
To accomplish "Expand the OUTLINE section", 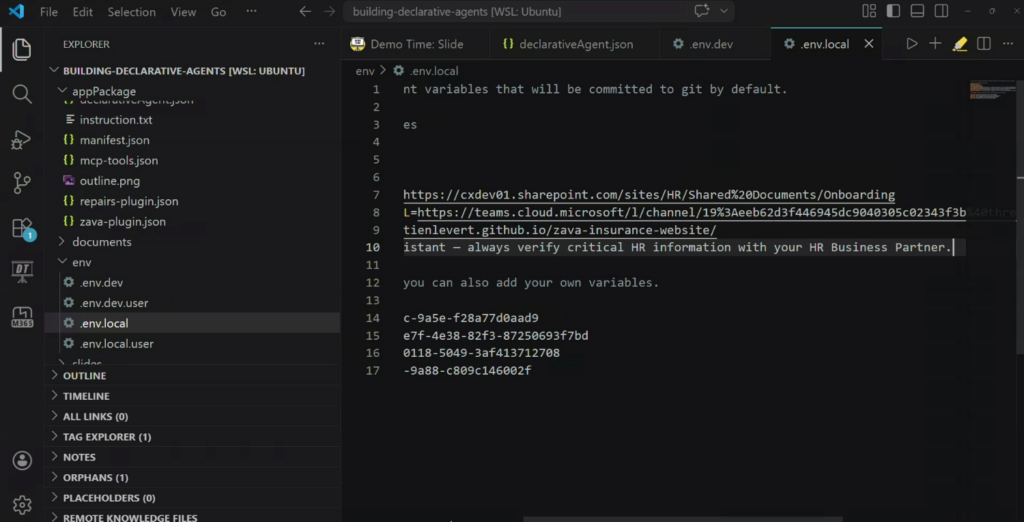I will (84, 376).
